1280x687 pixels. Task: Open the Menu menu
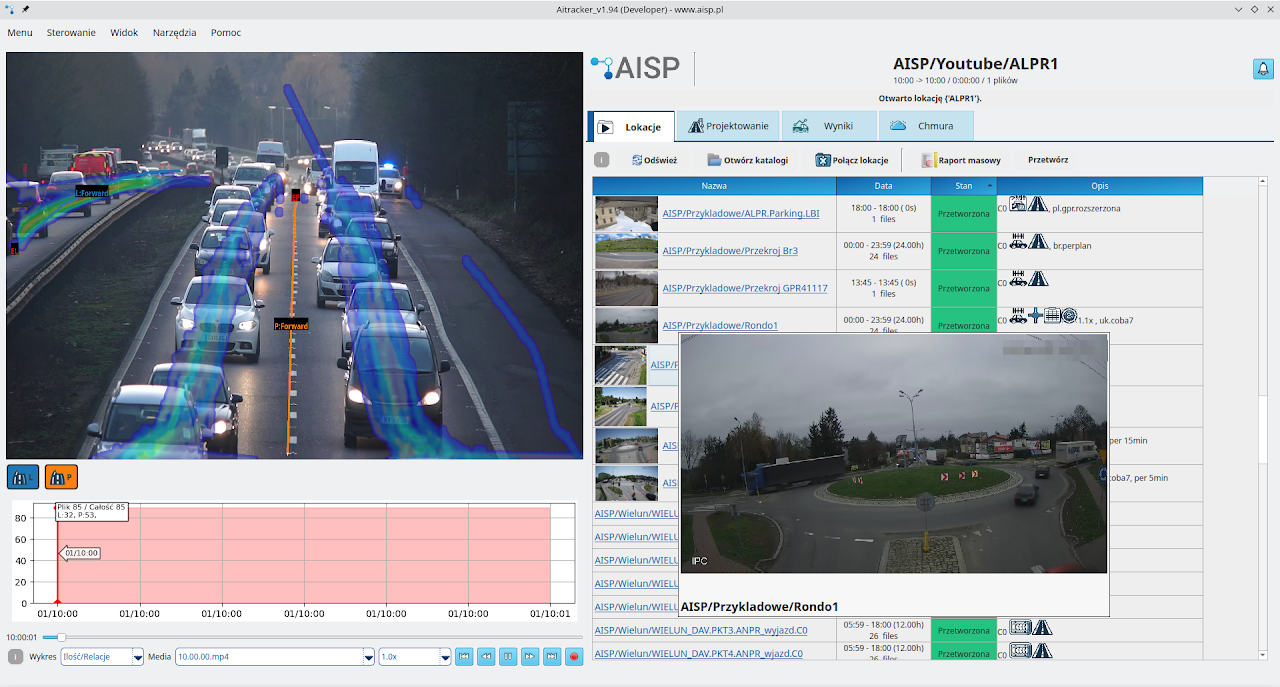[x=20, y=32]
